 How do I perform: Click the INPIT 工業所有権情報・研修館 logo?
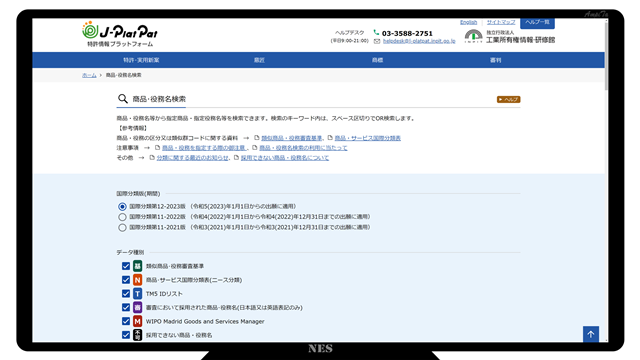pyautogui.click(x=510, y=36)
